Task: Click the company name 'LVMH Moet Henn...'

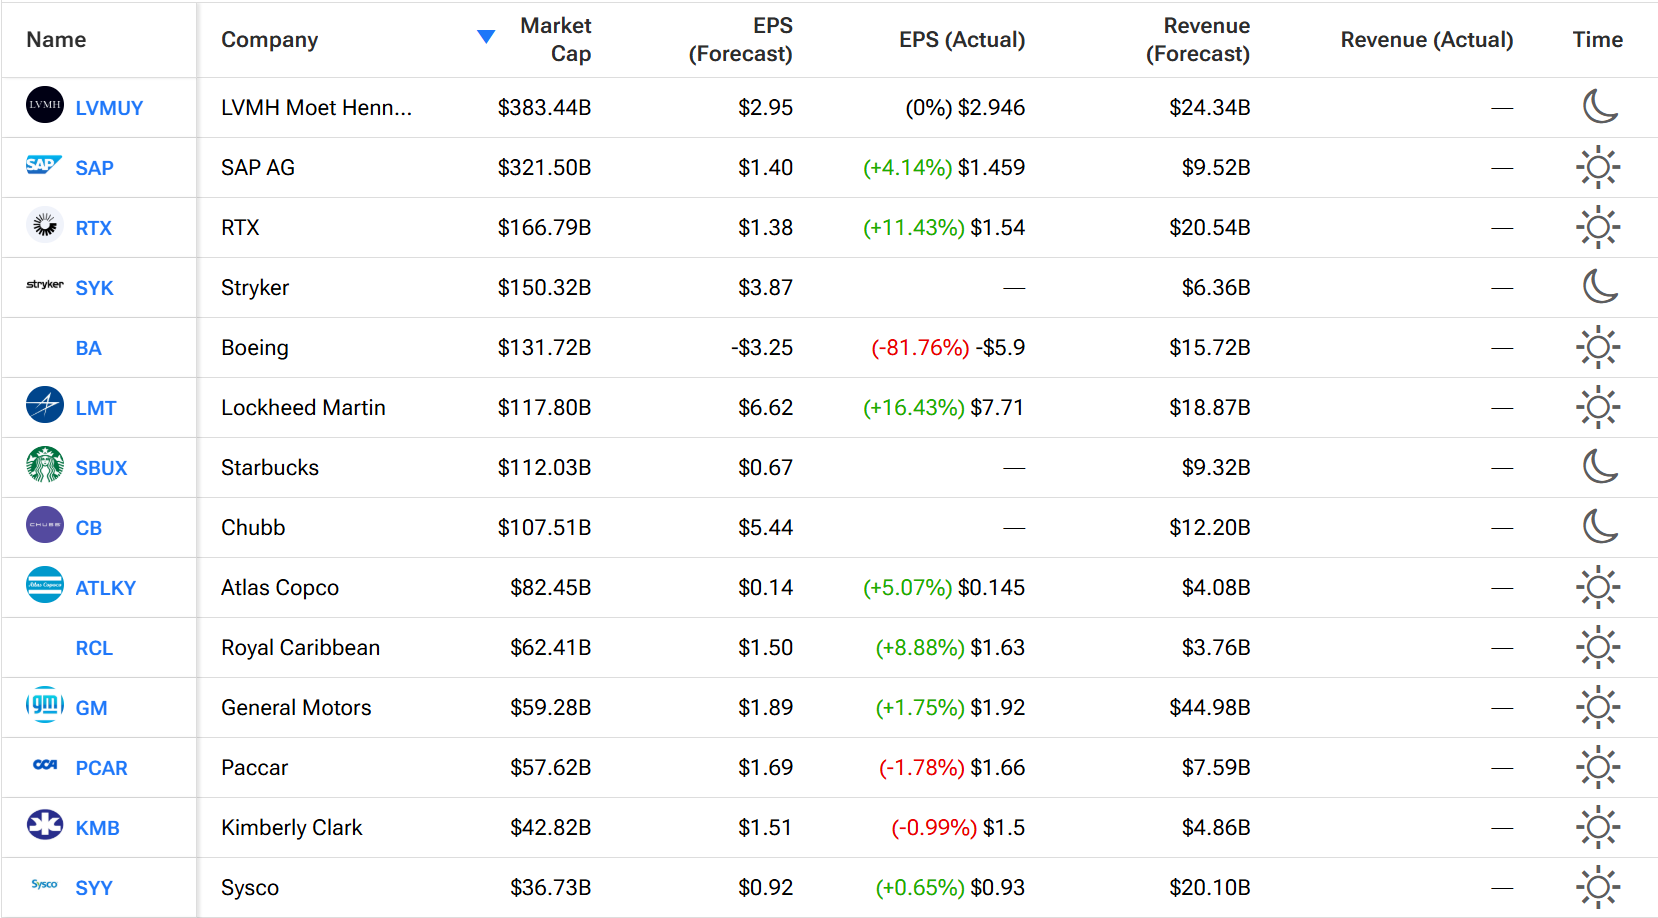Action: pyautogui.click(x=316, y=107)
